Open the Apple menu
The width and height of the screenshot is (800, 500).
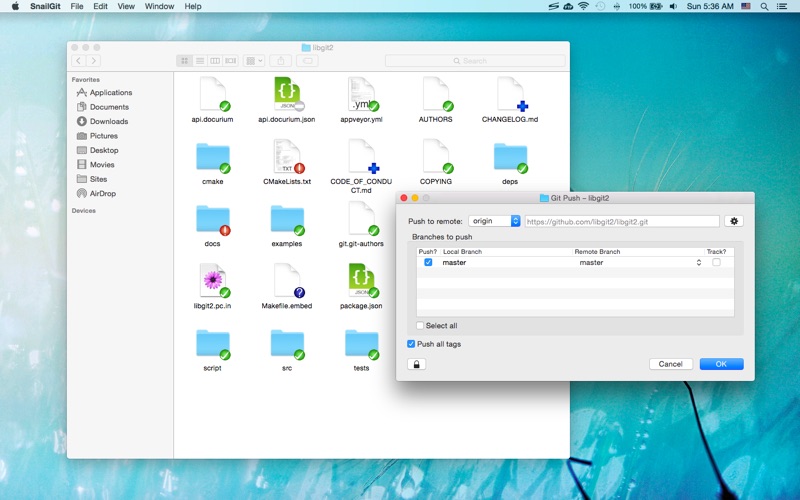[x=15, y=6]
